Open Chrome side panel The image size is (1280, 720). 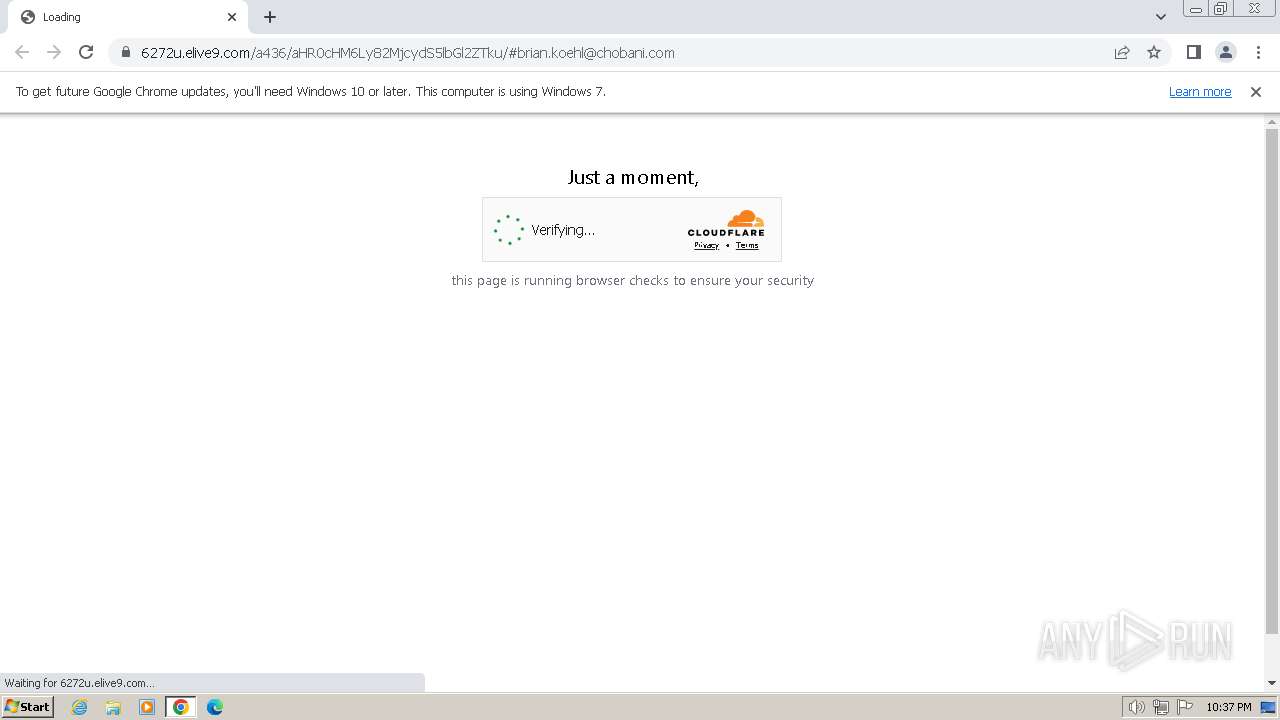coord(1193,52)
